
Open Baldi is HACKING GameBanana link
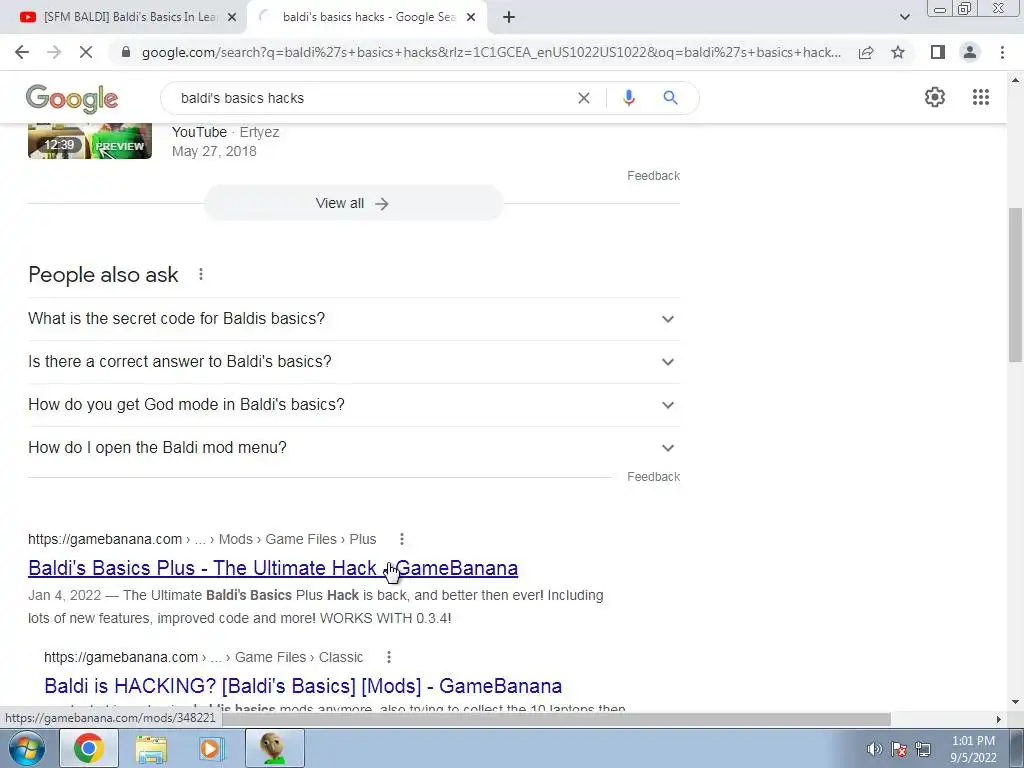tap(303, 686)
